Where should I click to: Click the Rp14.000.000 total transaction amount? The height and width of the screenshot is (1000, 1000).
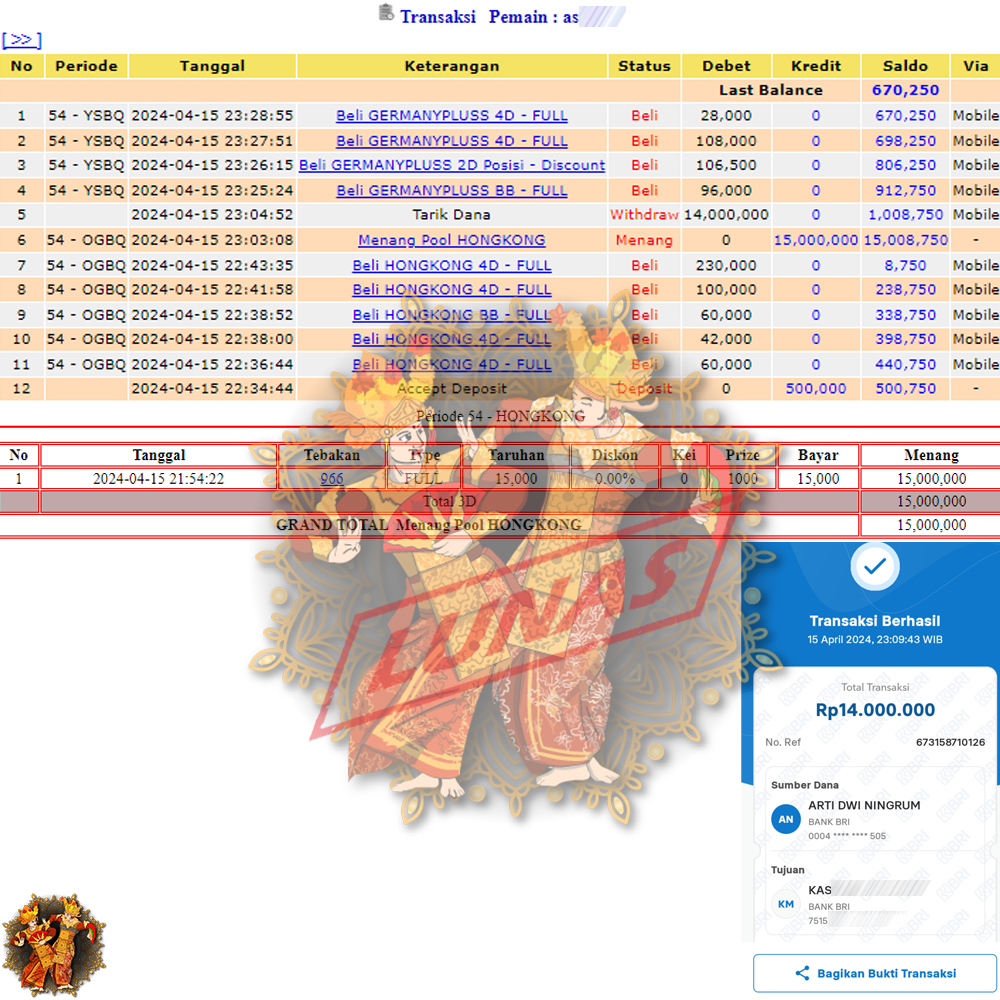875,710
